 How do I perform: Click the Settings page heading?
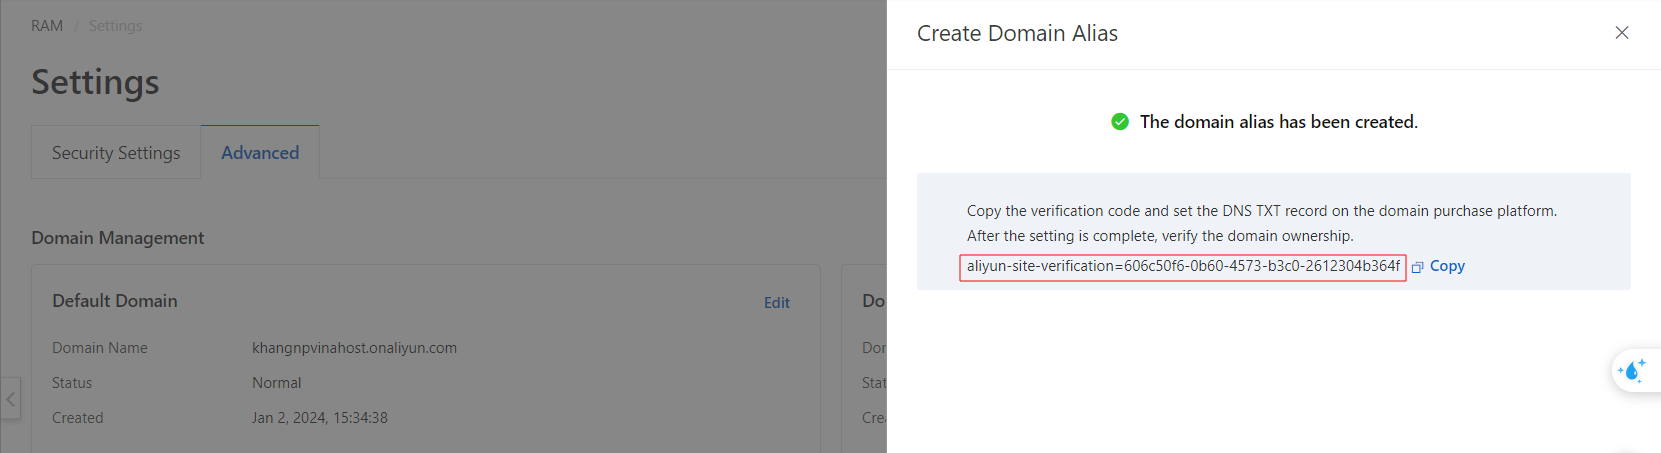(95, 82)
